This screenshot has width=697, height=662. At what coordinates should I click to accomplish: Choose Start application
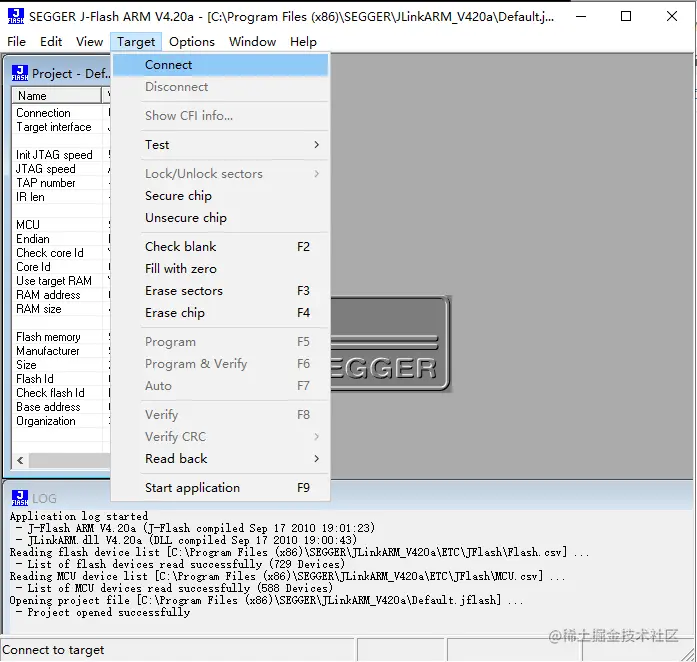pos(220,488)
